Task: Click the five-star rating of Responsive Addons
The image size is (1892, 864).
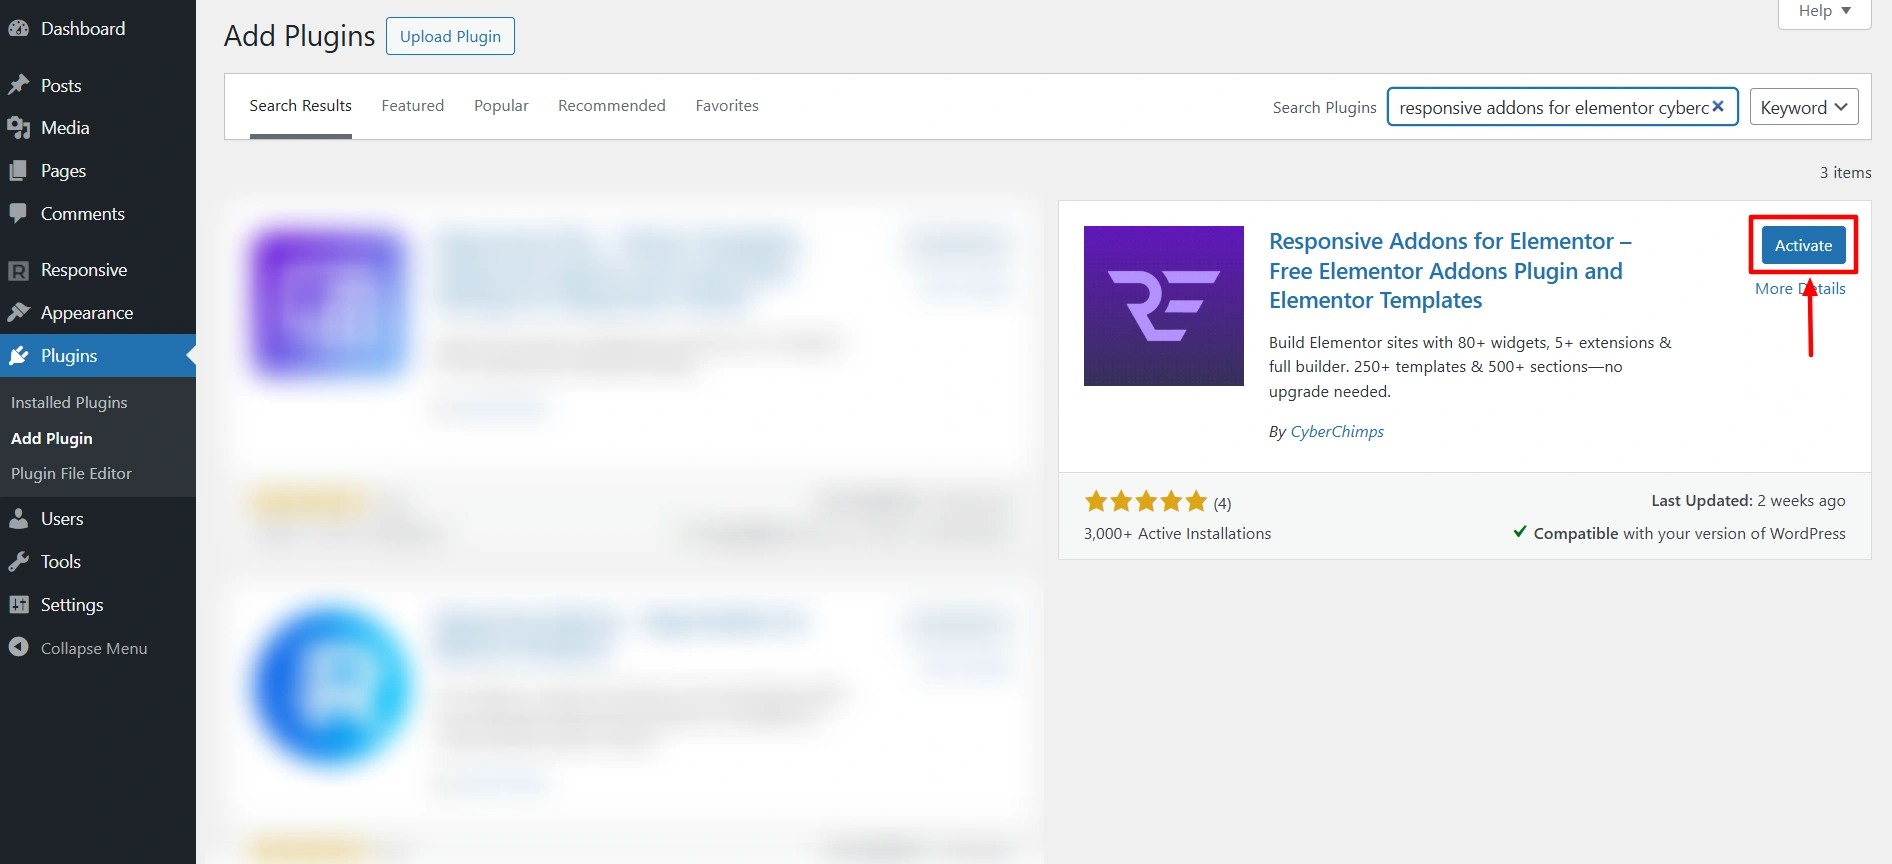Action: (x=1146, y=501)
